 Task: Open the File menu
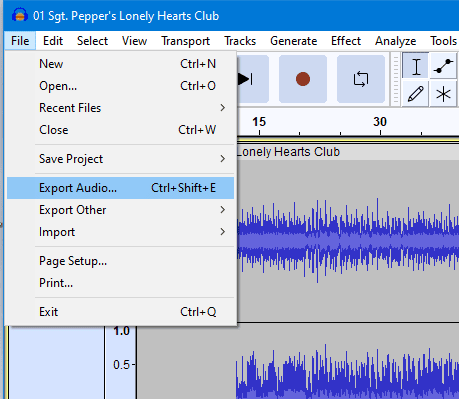(x=20, y=41)
